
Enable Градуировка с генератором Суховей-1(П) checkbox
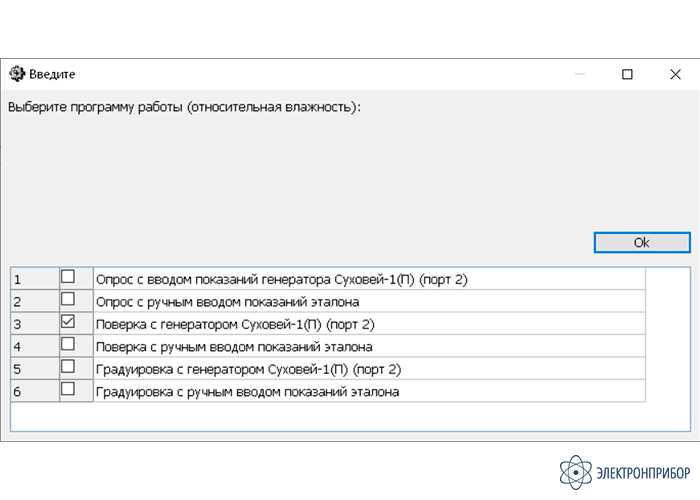click(68, 367)
